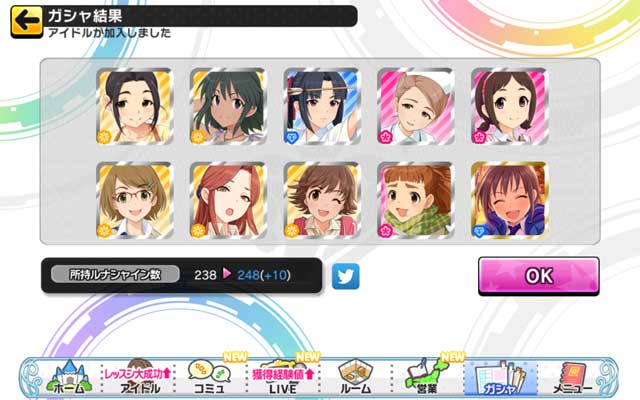Image resolution: width=640 pixels, height=400 pixels.
Task: Select the idol with red headband and braids
Action: coord(510,107)
